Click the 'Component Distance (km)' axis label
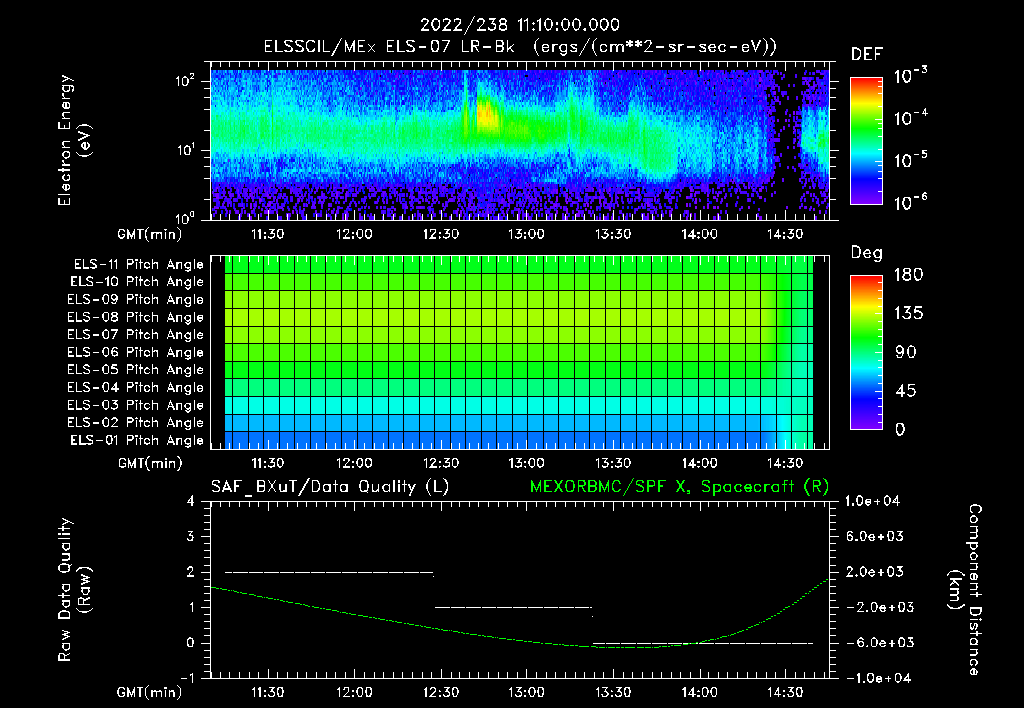 pos(965,590)
